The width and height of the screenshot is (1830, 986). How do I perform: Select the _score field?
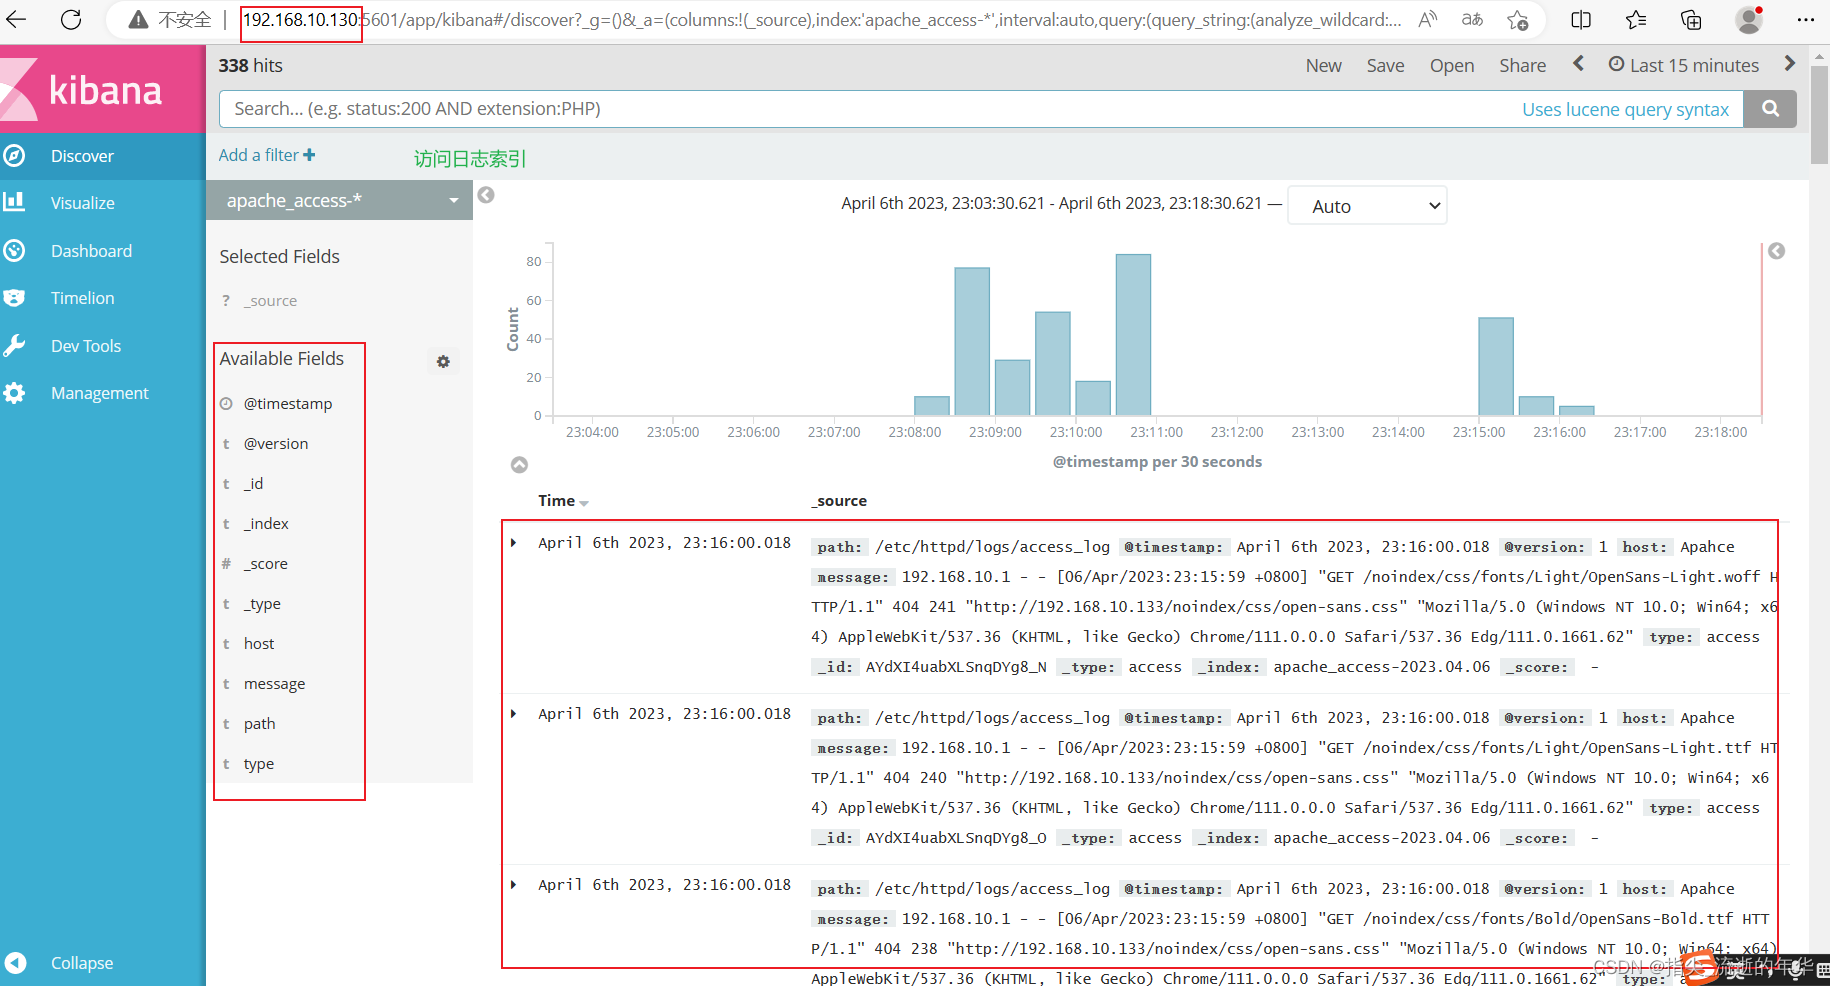(x=266, y=564)
